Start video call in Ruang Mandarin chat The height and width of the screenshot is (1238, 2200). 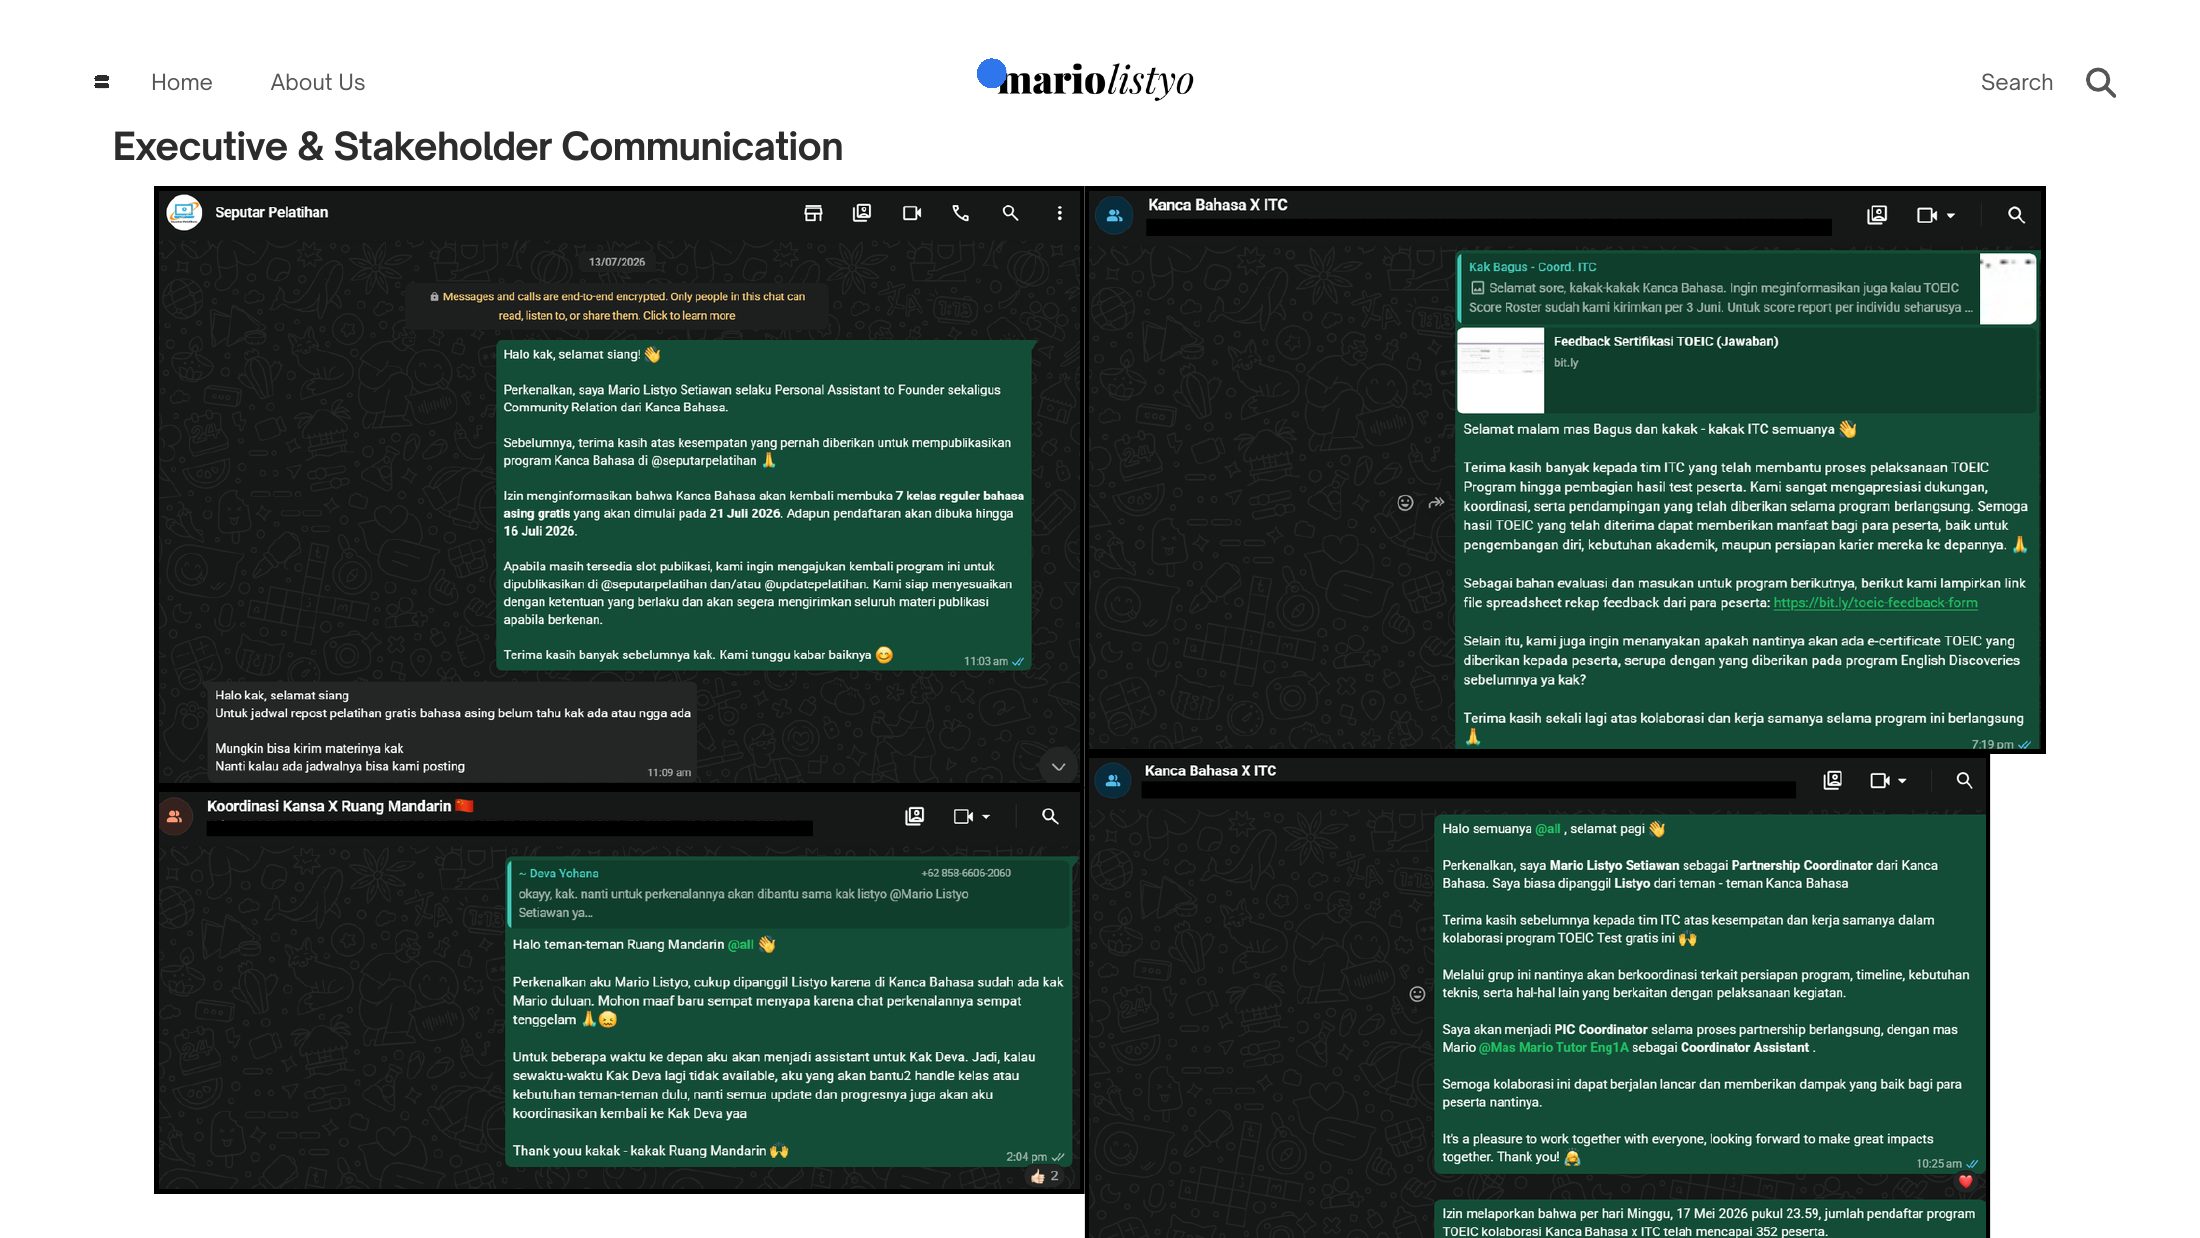963,816
